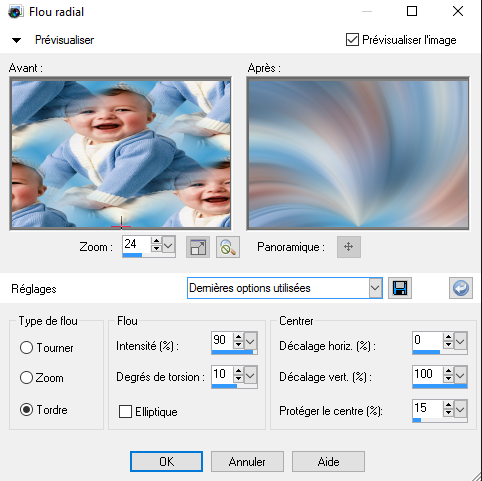The width and height of the screenshot is (482, 481).
Task: Enable the Elliptique checkbox
Action: click(125, 412)
